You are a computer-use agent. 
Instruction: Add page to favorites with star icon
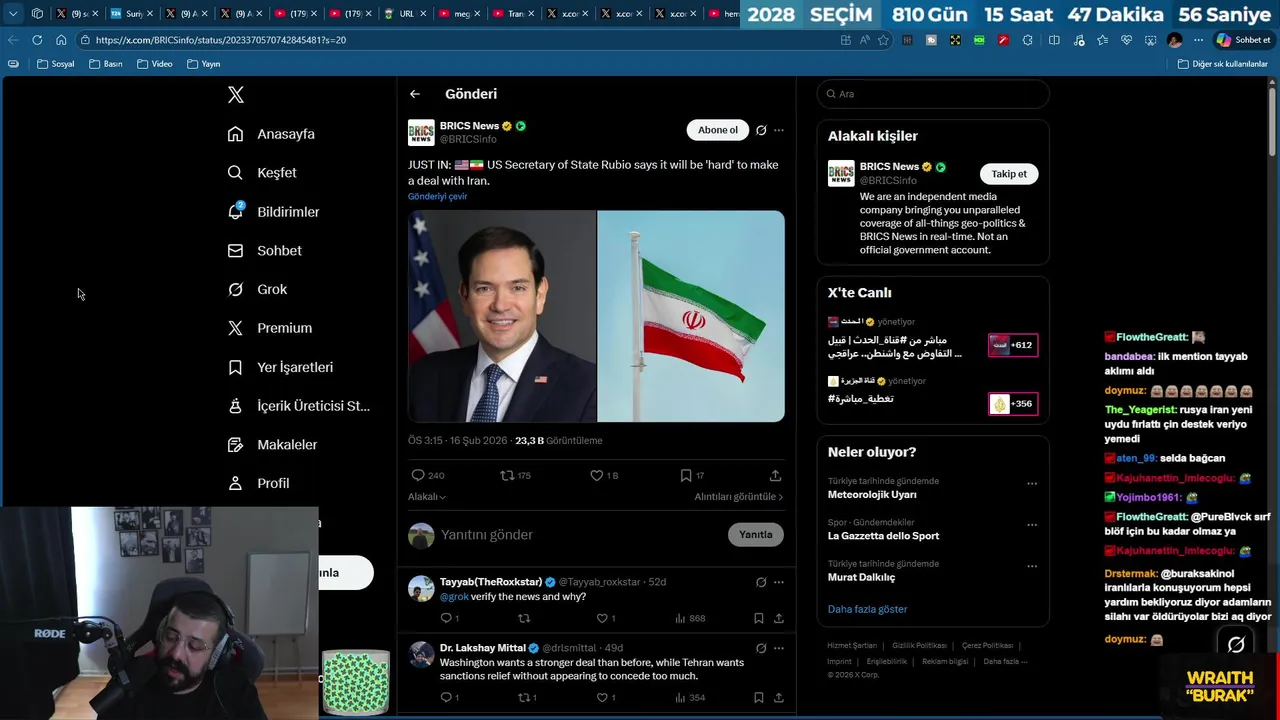coord(883,40)
